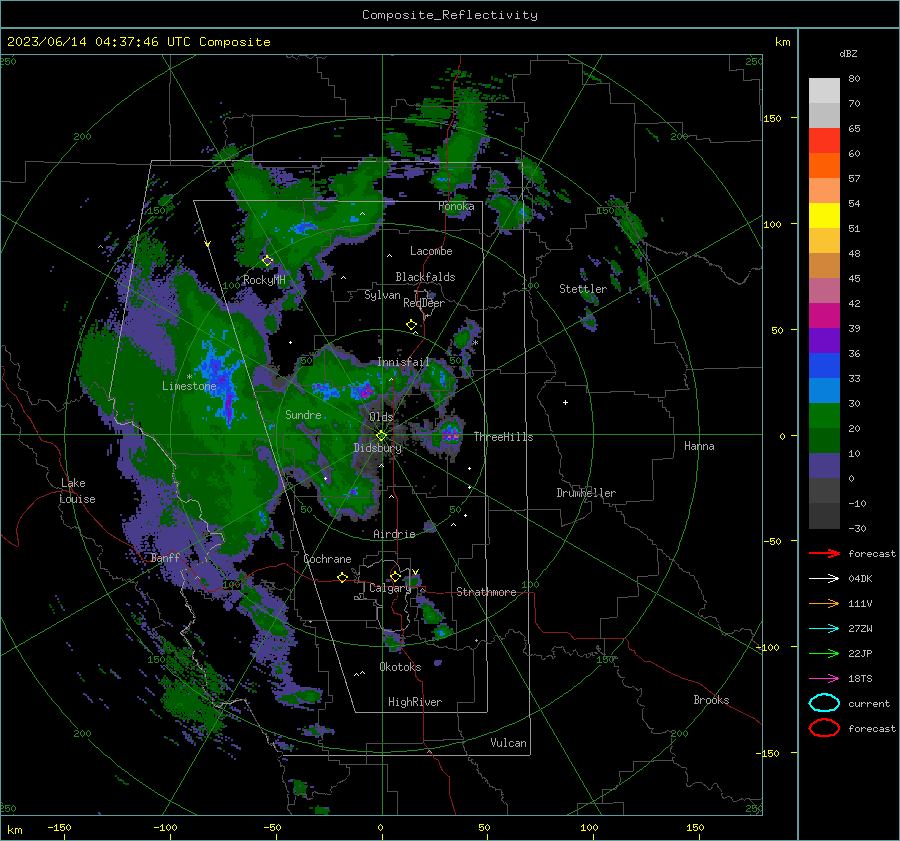Viewport: 900px width, 841px height.
Task: Click the dBZ legend heading
Action: point(848,54)
